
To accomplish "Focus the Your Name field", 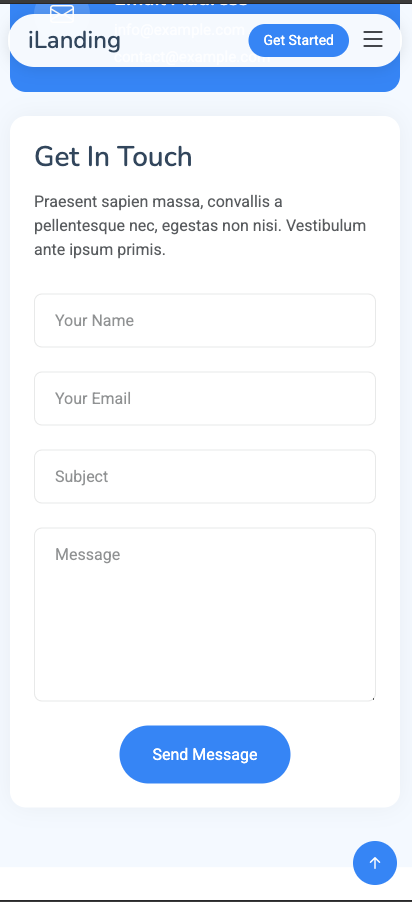I will coord(205,320).
